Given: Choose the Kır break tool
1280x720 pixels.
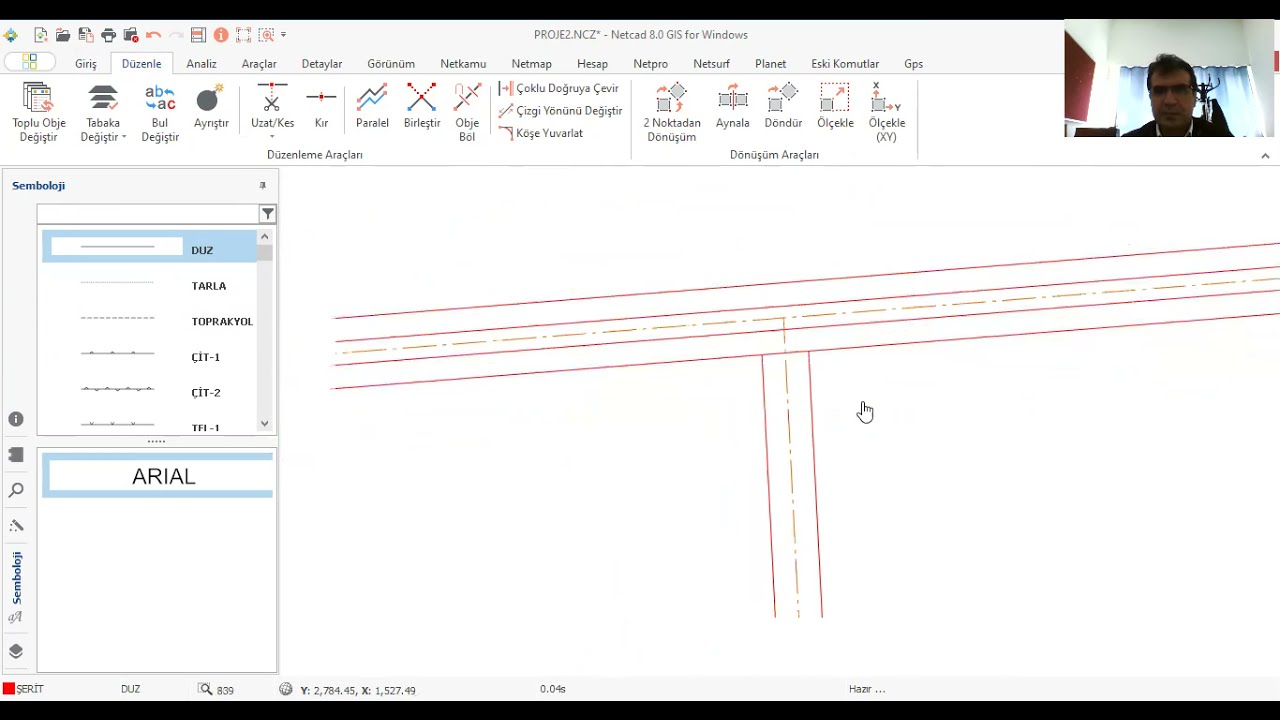Looking at the screenshot, I should 321,106.
